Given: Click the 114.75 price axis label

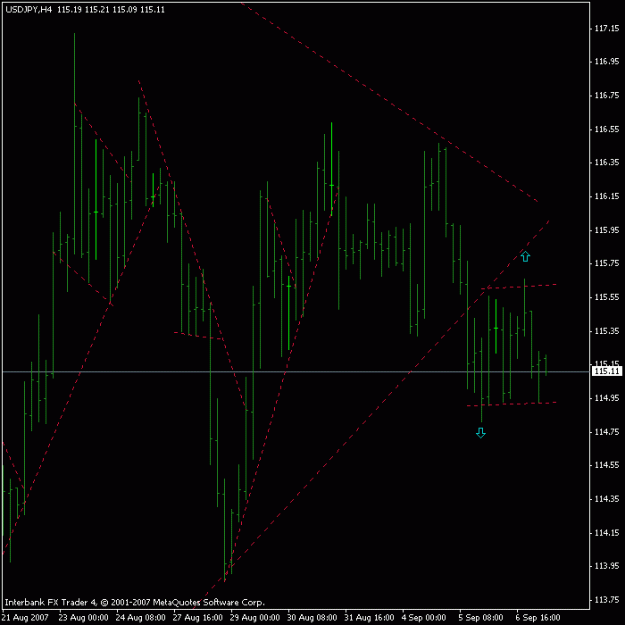Looking at the screenshot, I should click(x=607, y=432).
